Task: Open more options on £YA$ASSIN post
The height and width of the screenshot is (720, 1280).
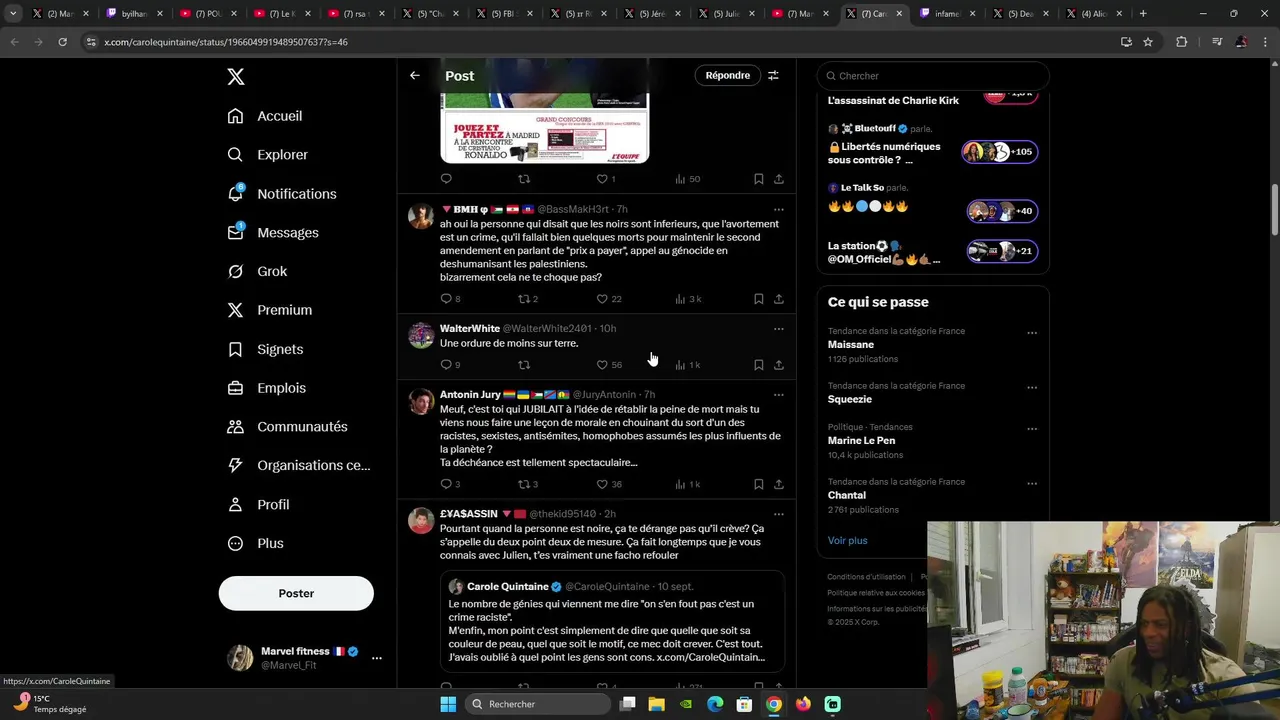Action: coord(779,514)
